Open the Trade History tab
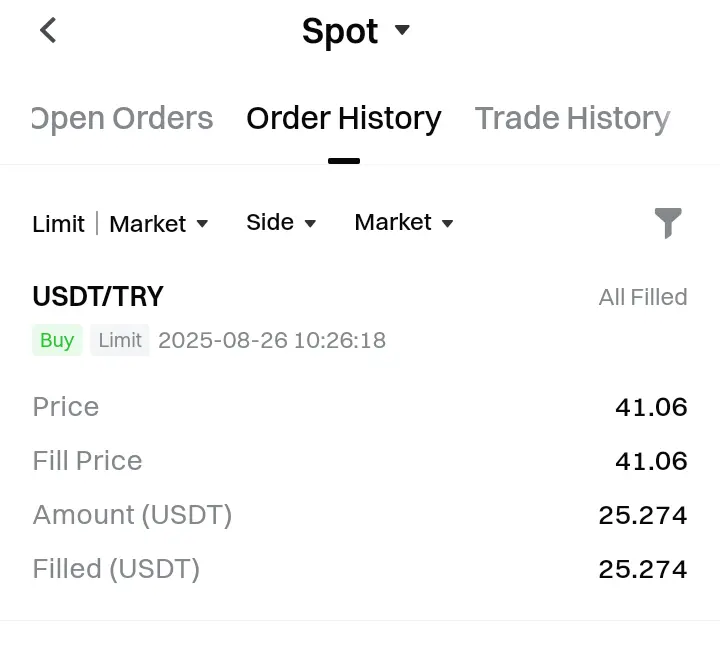 [x=572, y=118]
